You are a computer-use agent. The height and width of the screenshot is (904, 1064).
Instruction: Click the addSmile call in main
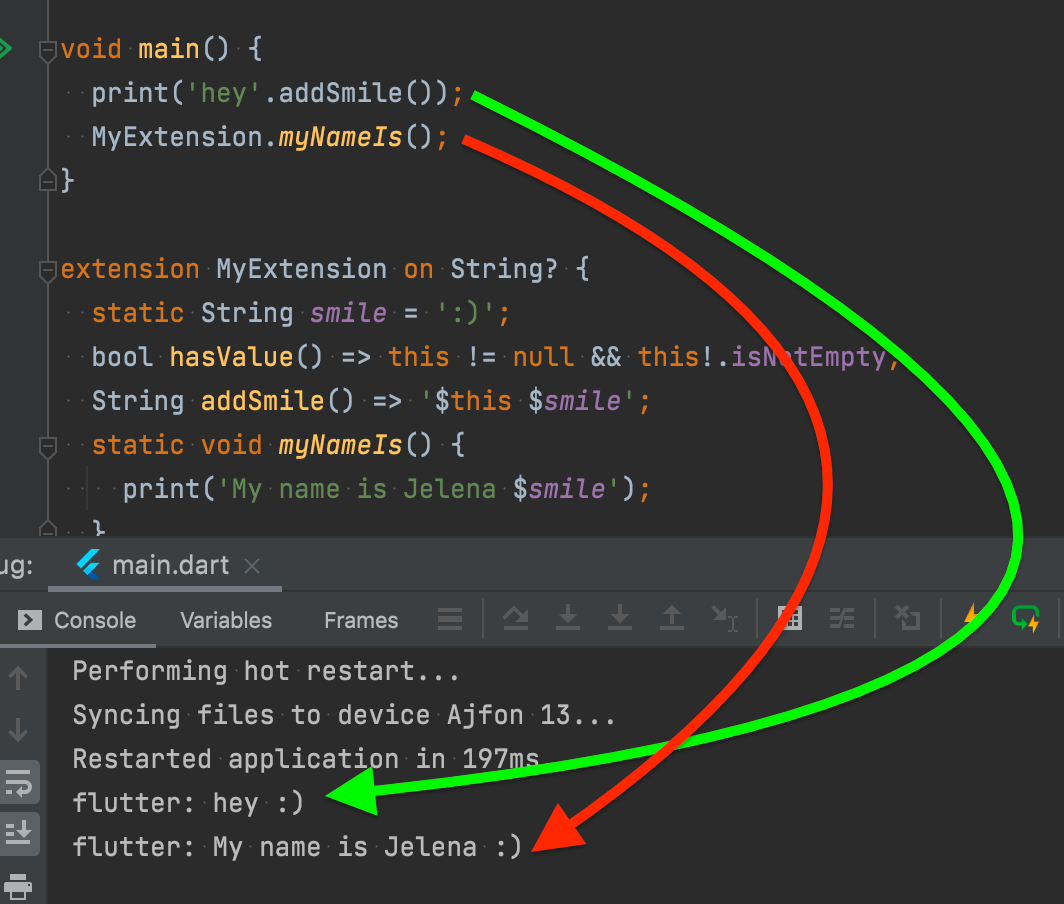(x=355, y=93)
